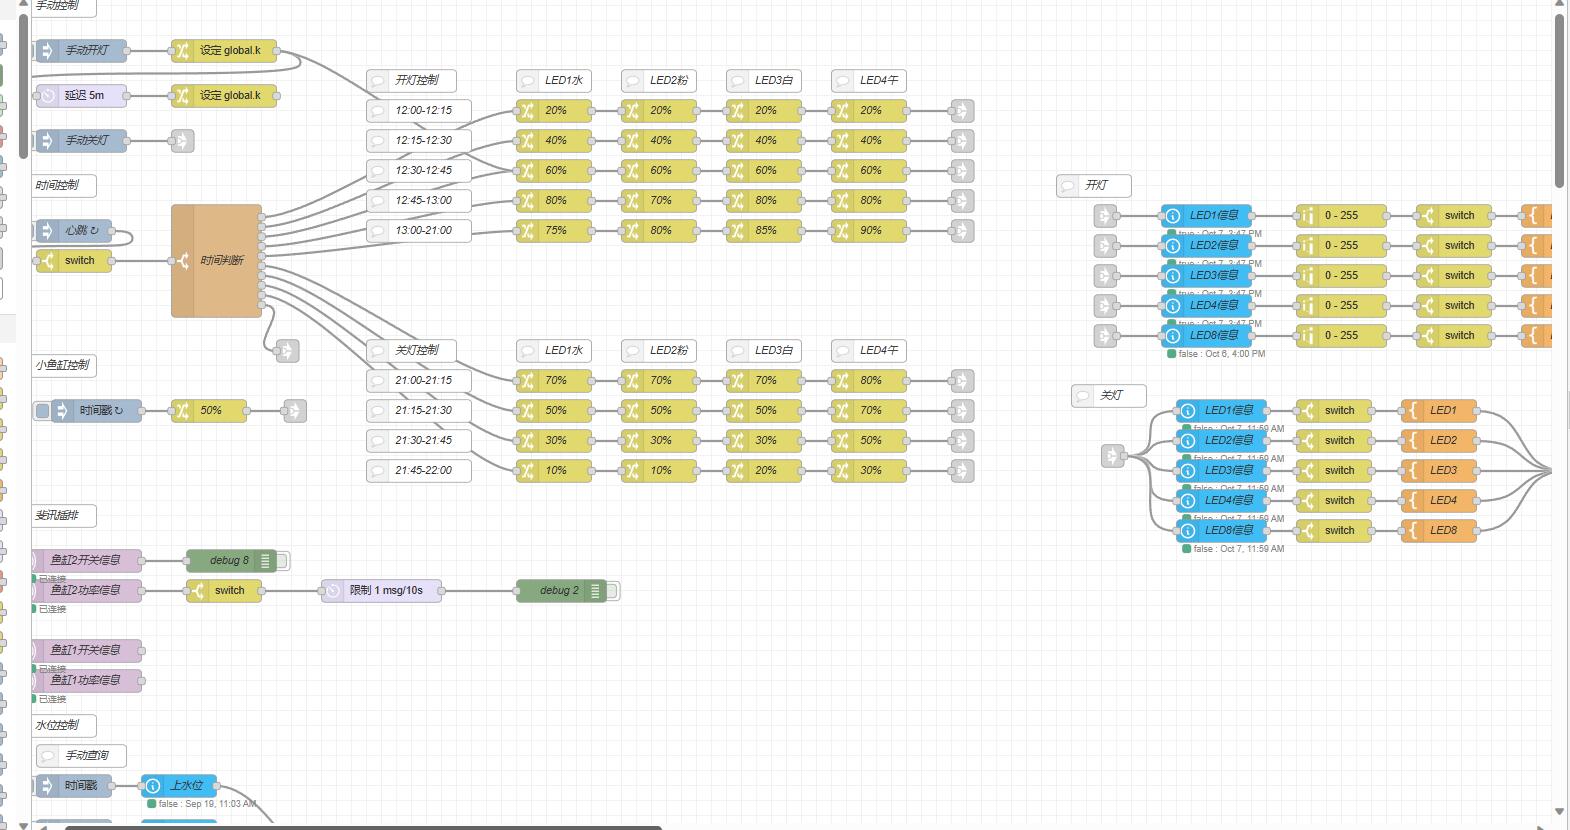Click the brace icon on orange LED1 node
Image resolution: width=1570 pixels, height=830 pixels.
point(1412,410)
